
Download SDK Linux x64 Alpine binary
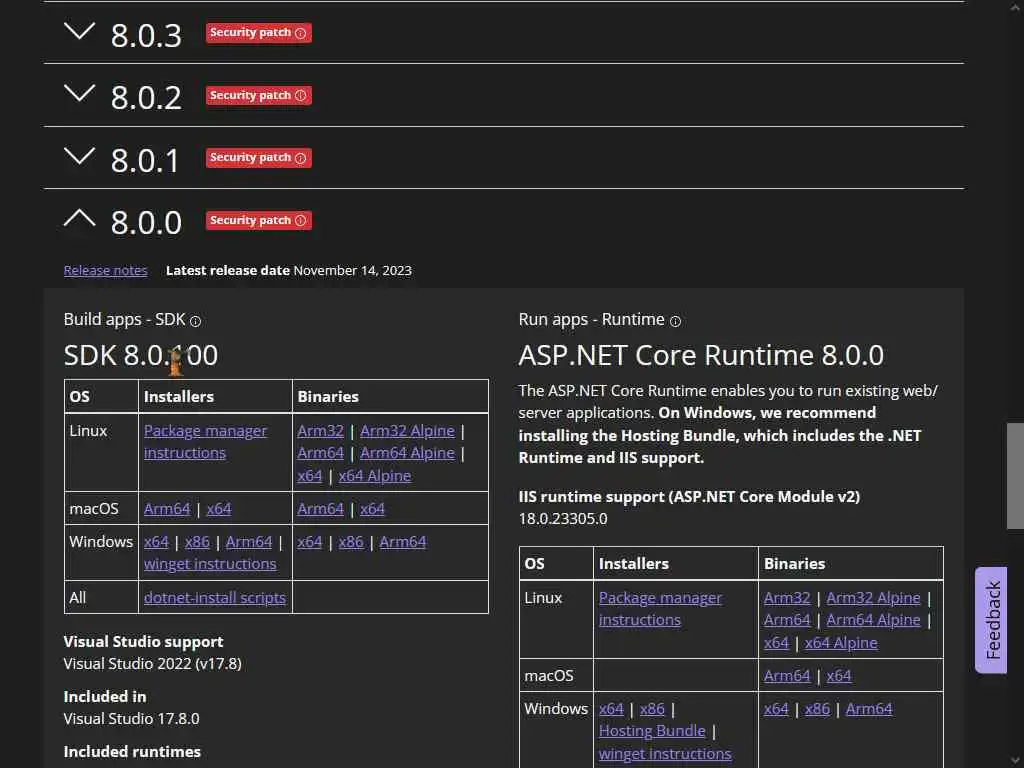tap(375, 476)
